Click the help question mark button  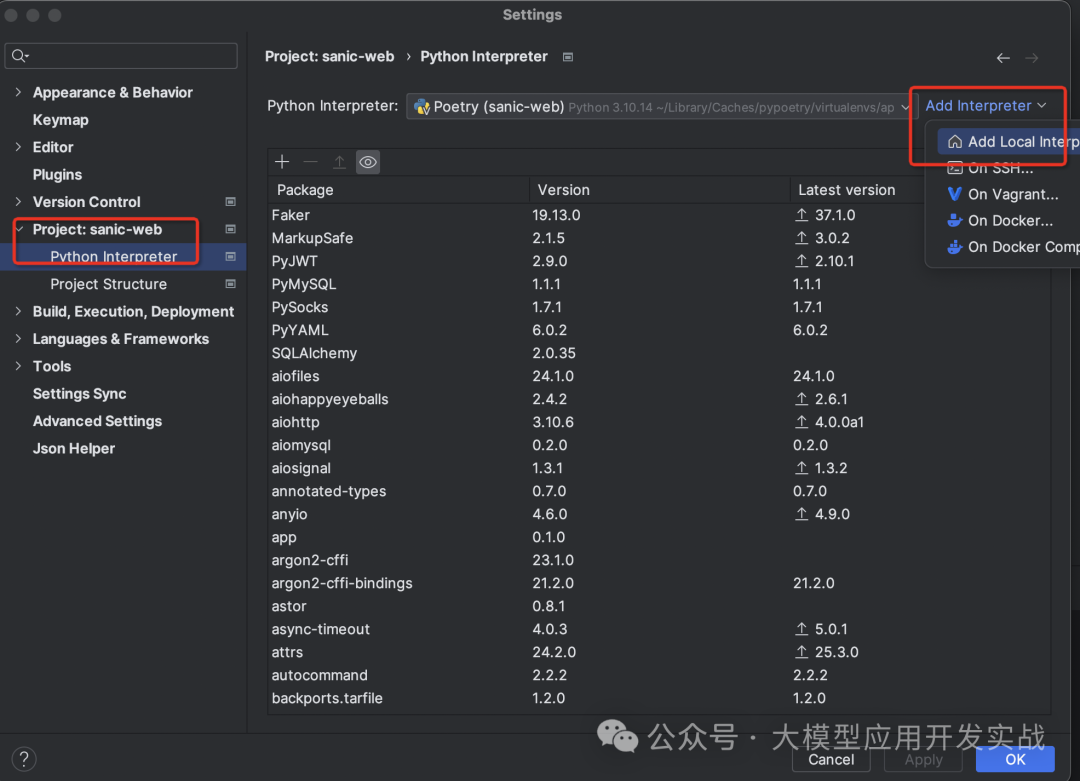click(24, 759)
